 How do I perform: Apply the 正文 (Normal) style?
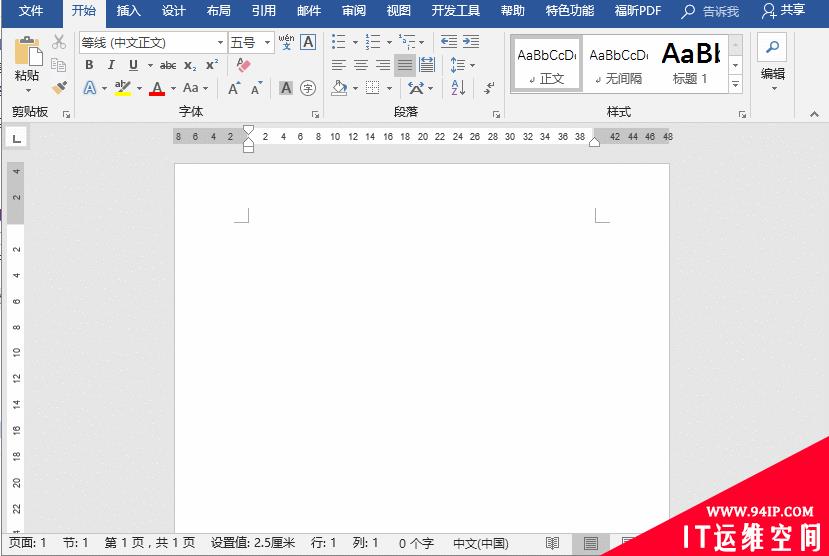coord(547,64)
